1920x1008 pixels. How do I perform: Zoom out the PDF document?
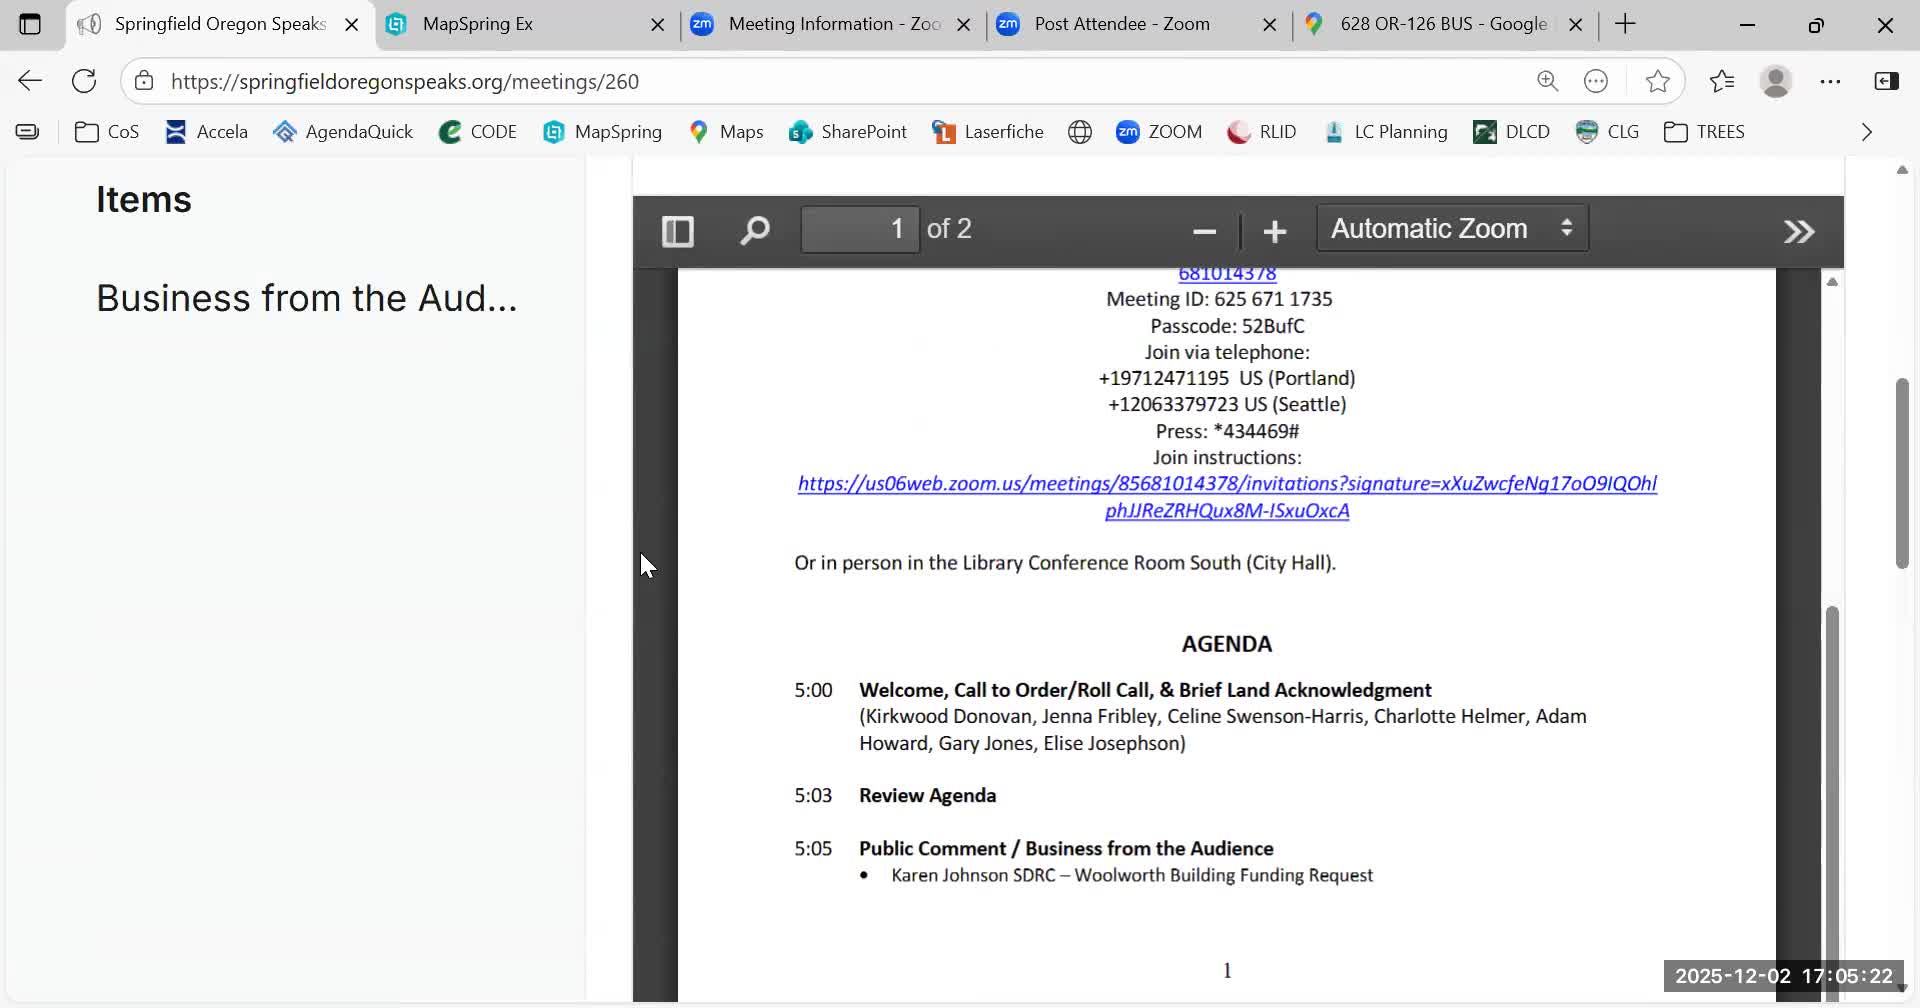click(x=1204, y=231)
